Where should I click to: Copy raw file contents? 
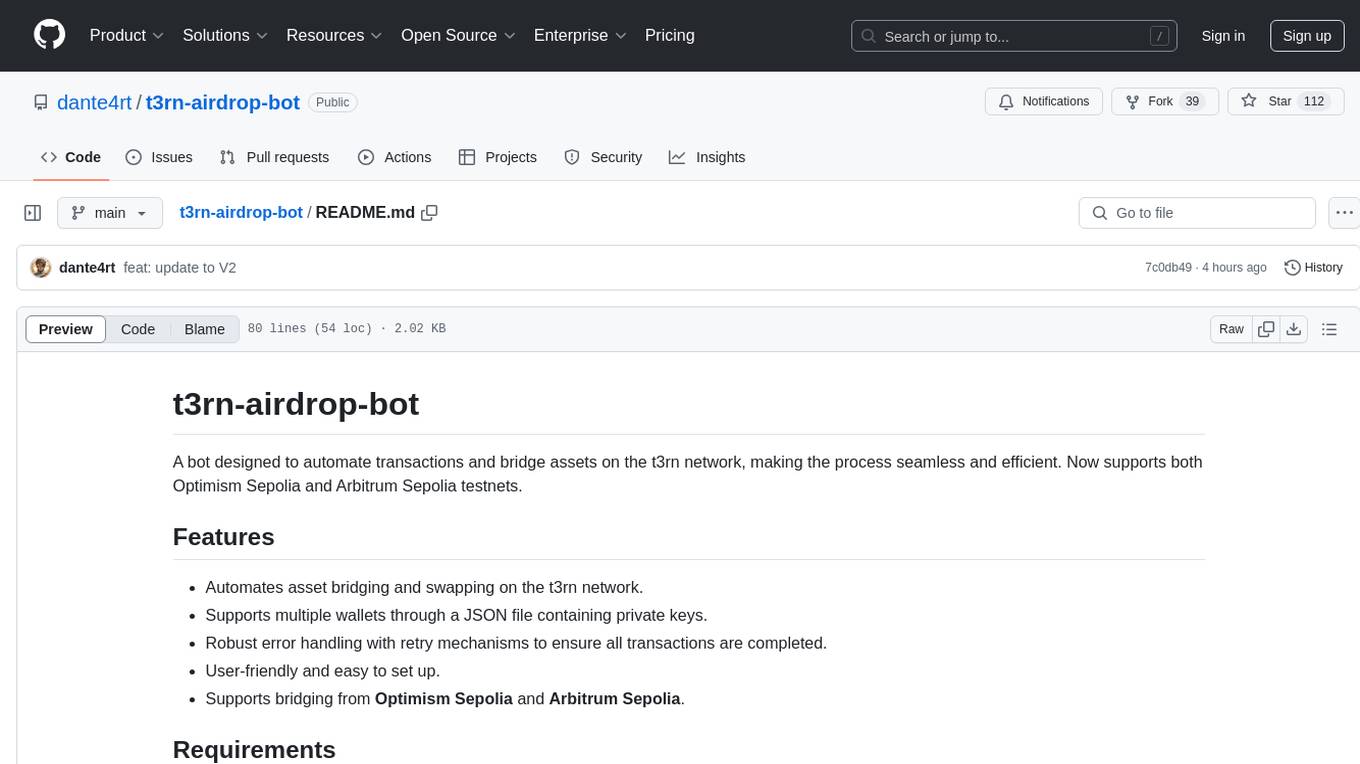1267,329
